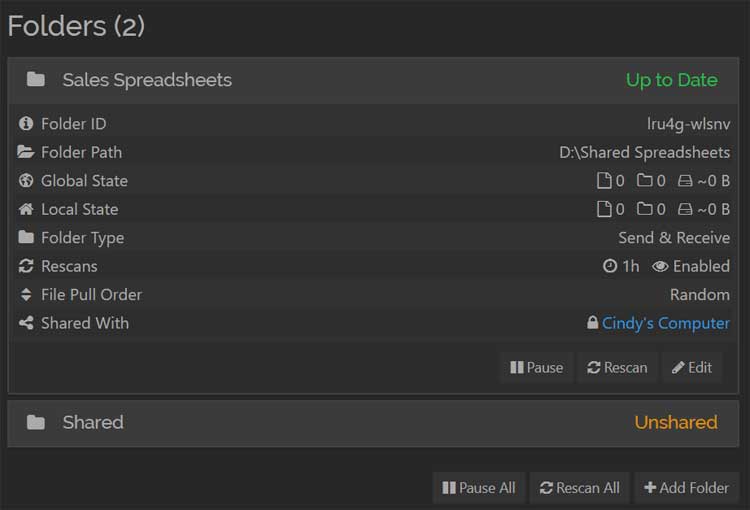The height and width of the screenshot is (510, 750).
Task: Click the File Pull Order label
Action: point(91,295)
